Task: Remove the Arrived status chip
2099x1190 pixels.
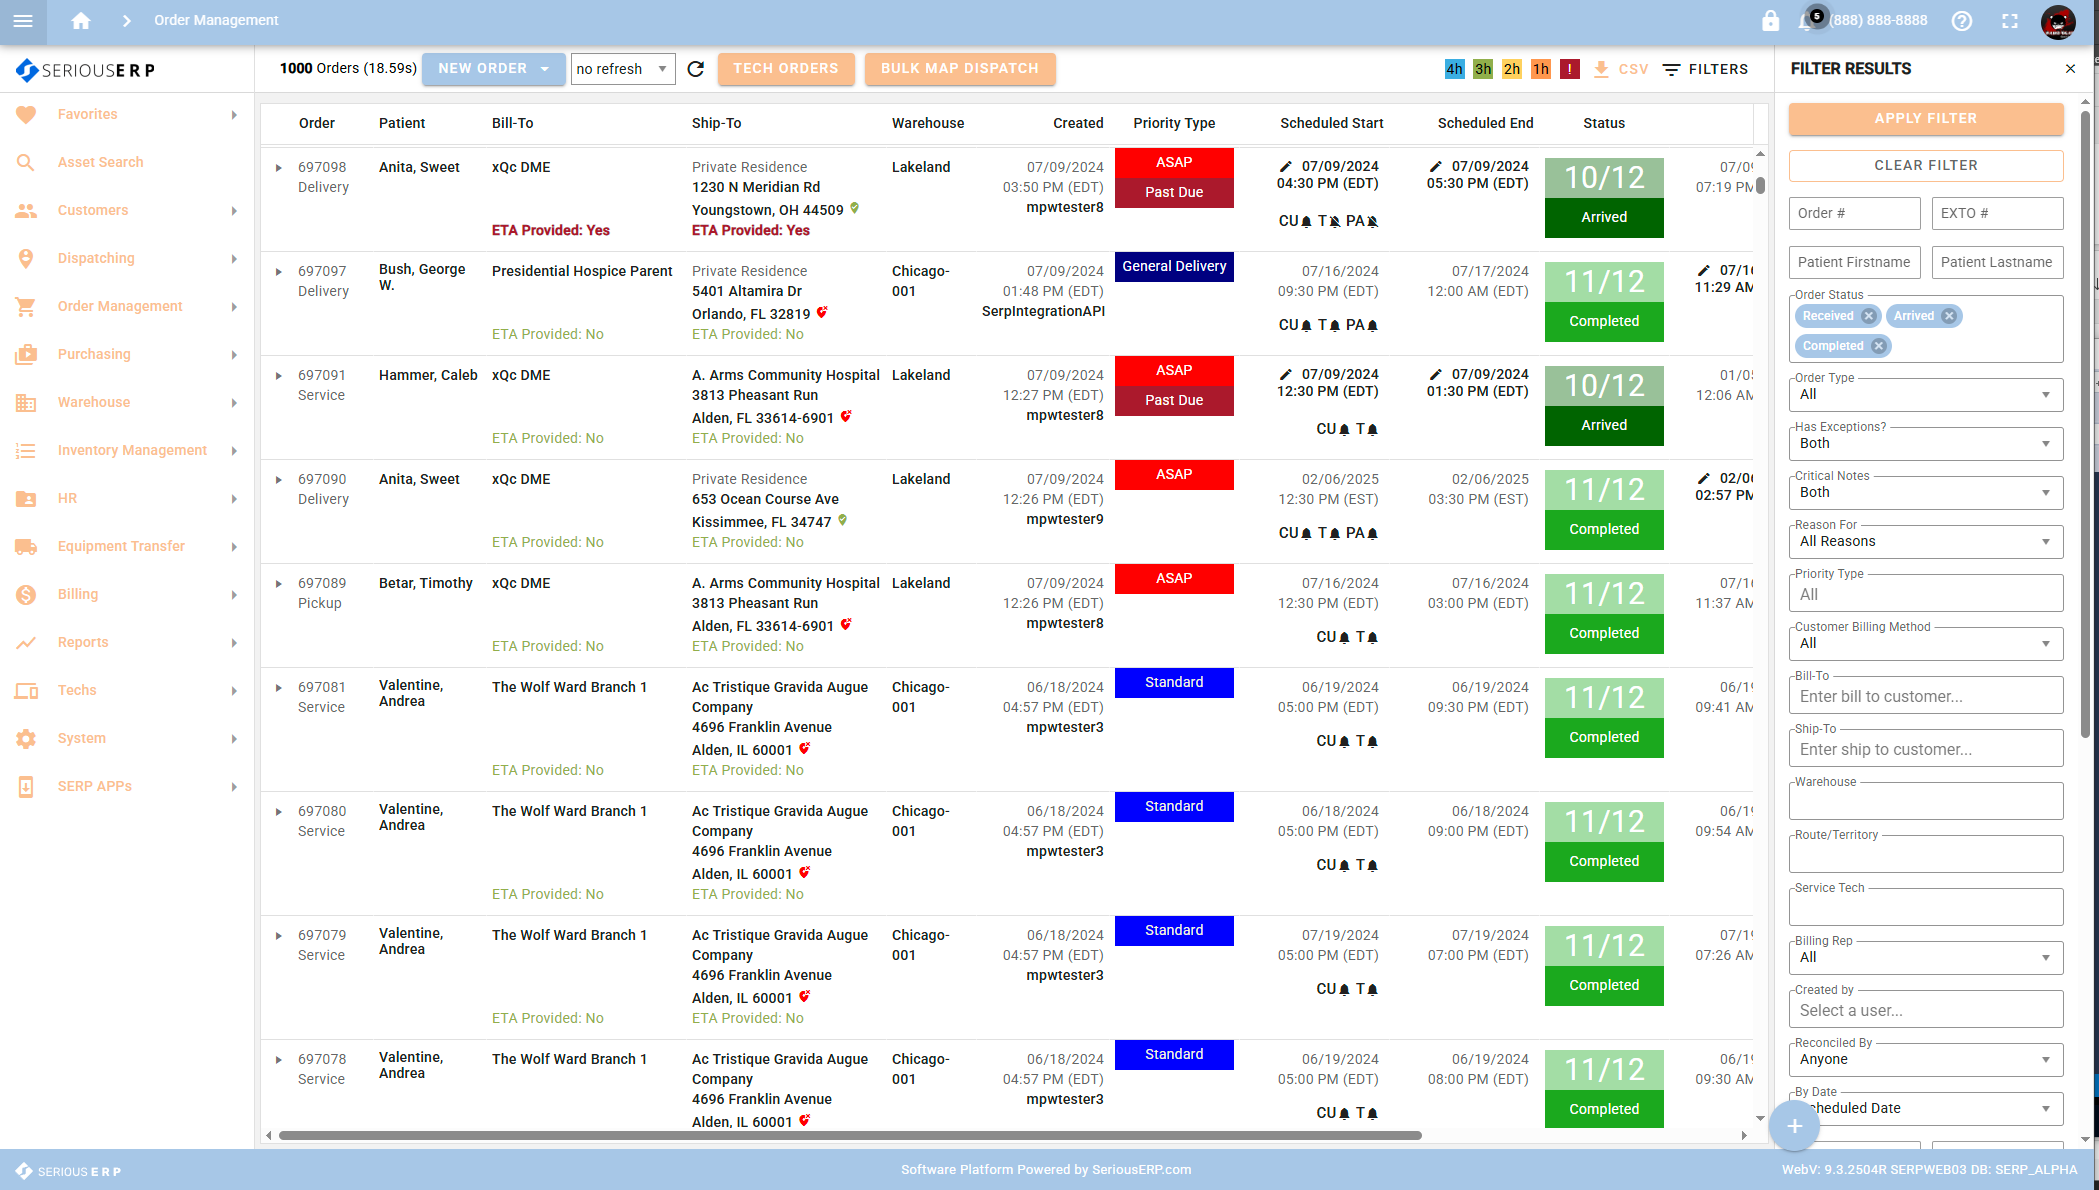Action: [x=1949, y=316]
